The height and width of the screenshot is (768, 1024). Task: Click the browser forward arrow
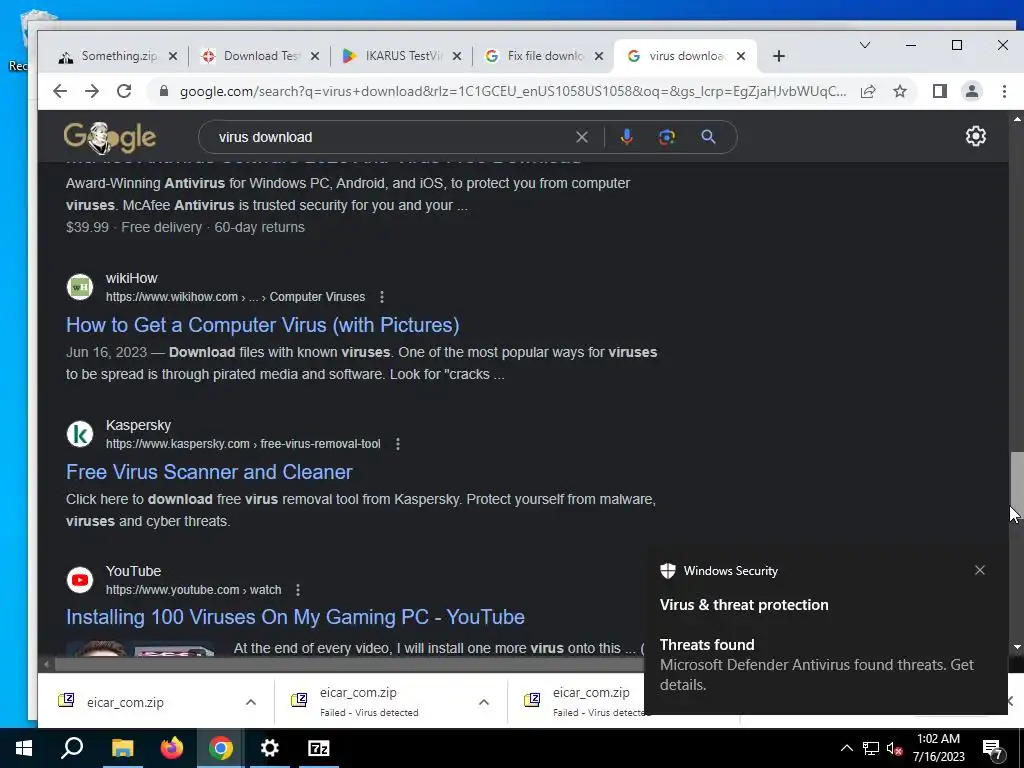91,91
